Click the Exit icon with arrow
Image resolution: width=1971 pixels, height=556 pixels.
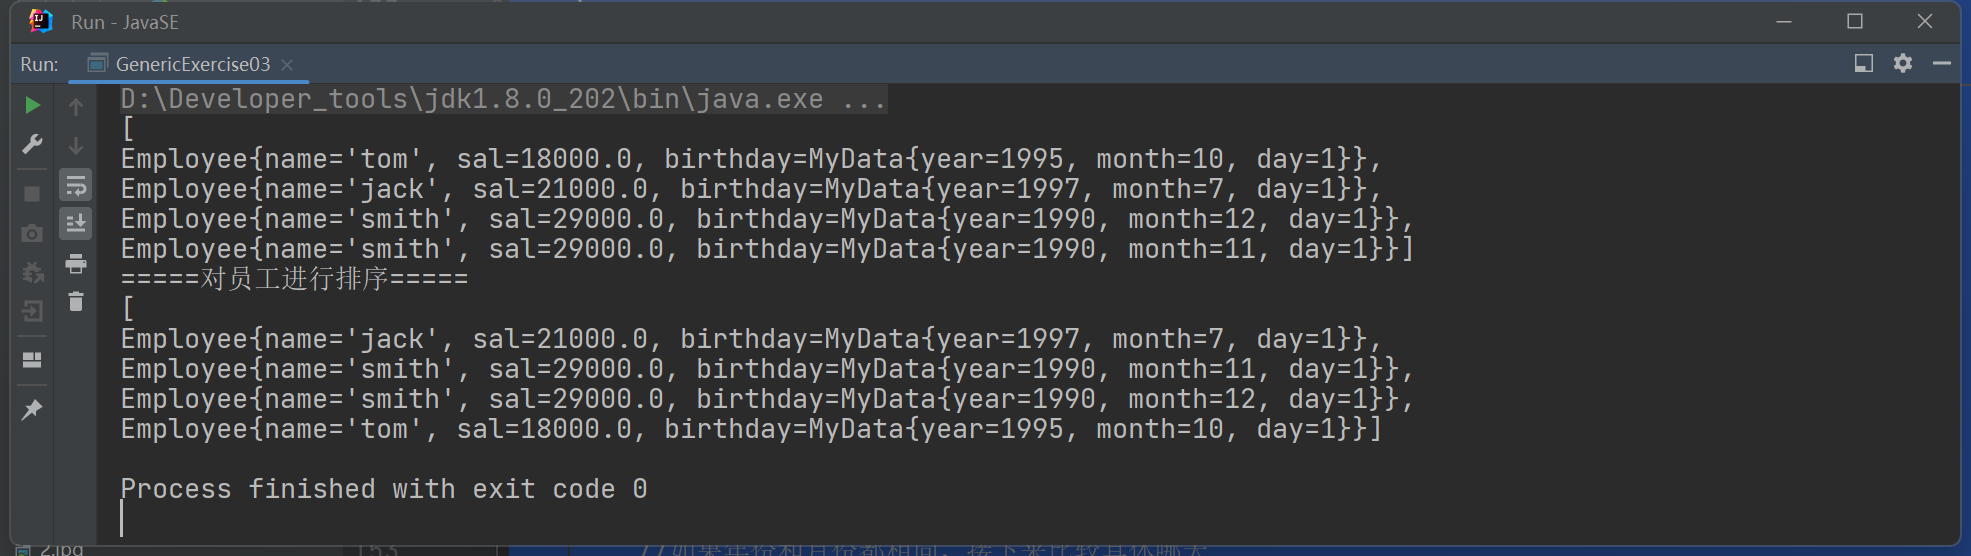coord(32,311)
